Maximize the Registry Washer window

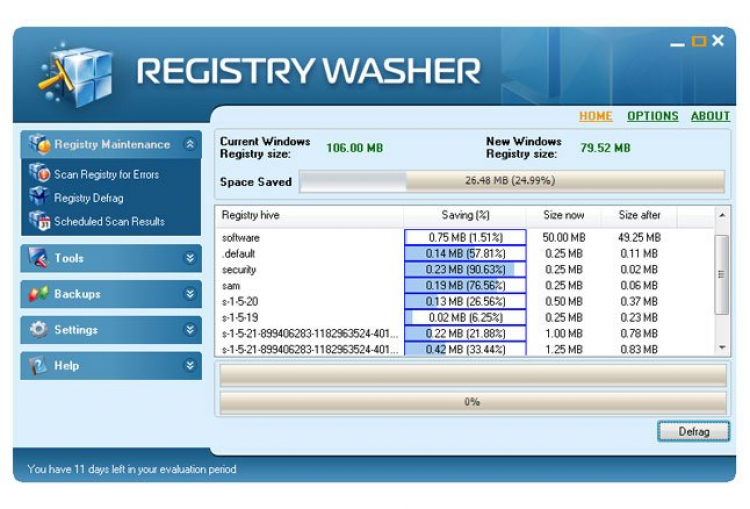(x=699, y=42)
